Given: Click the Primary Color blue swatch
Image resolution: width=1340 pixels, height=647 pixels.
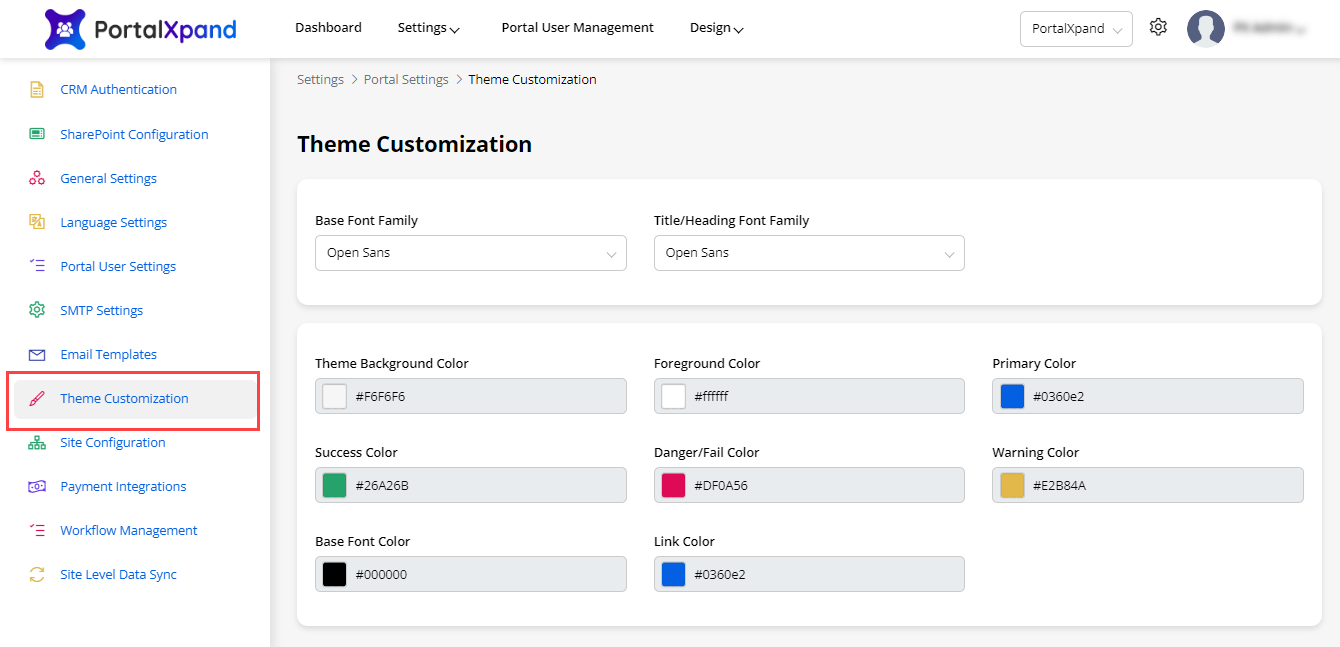Looking at the screenshot, I should click(x=1012, y=396).
